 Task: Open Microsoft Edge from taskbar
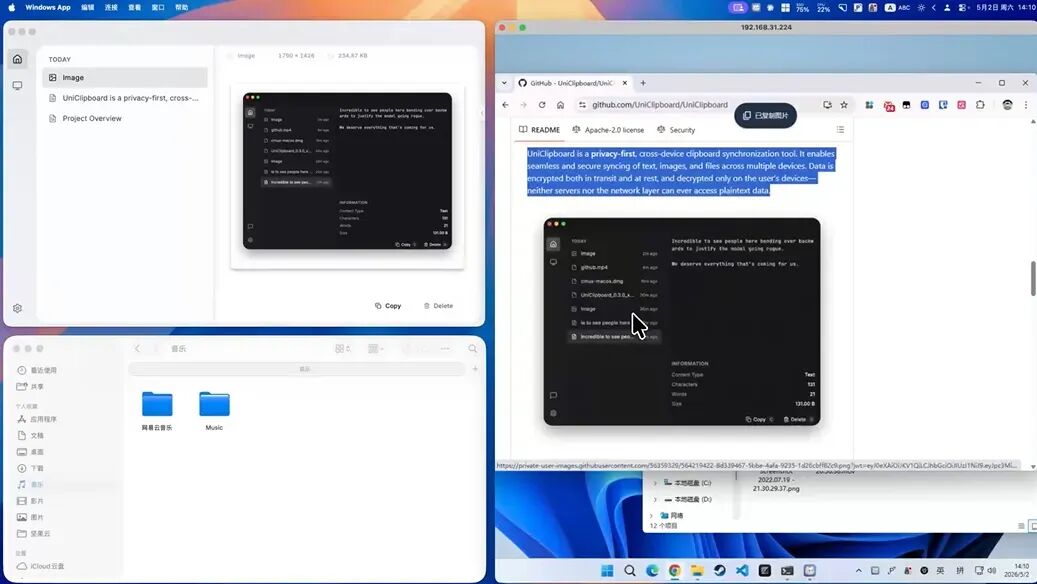click(x=652, y=570)
